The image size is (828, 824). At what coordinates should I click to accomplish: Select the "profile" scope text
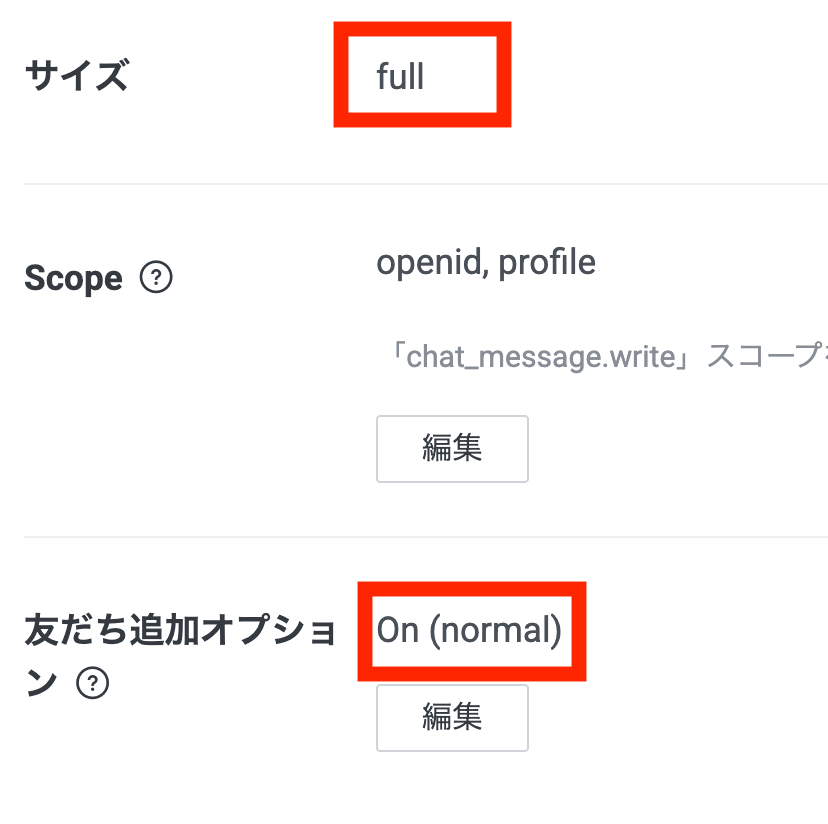546,262
